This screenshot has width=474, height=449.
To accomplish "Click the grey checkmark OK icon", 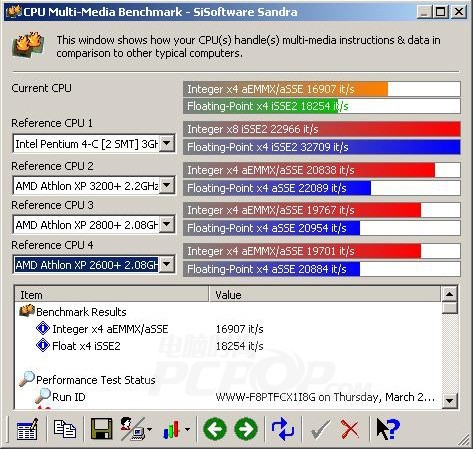I will coord(320,429).
